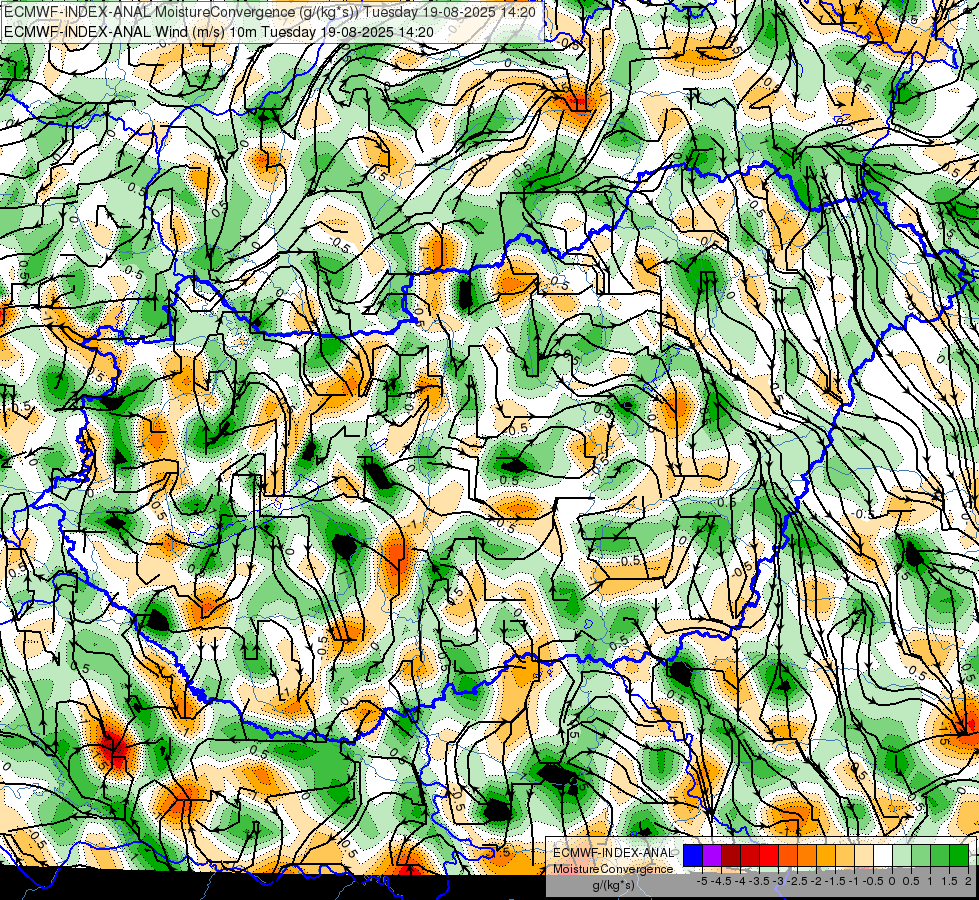Image resolution: width=979 pixels, height=900 pixels.
Task: Click the darkest green legend swatch
Action: click(x=959, y=855)
